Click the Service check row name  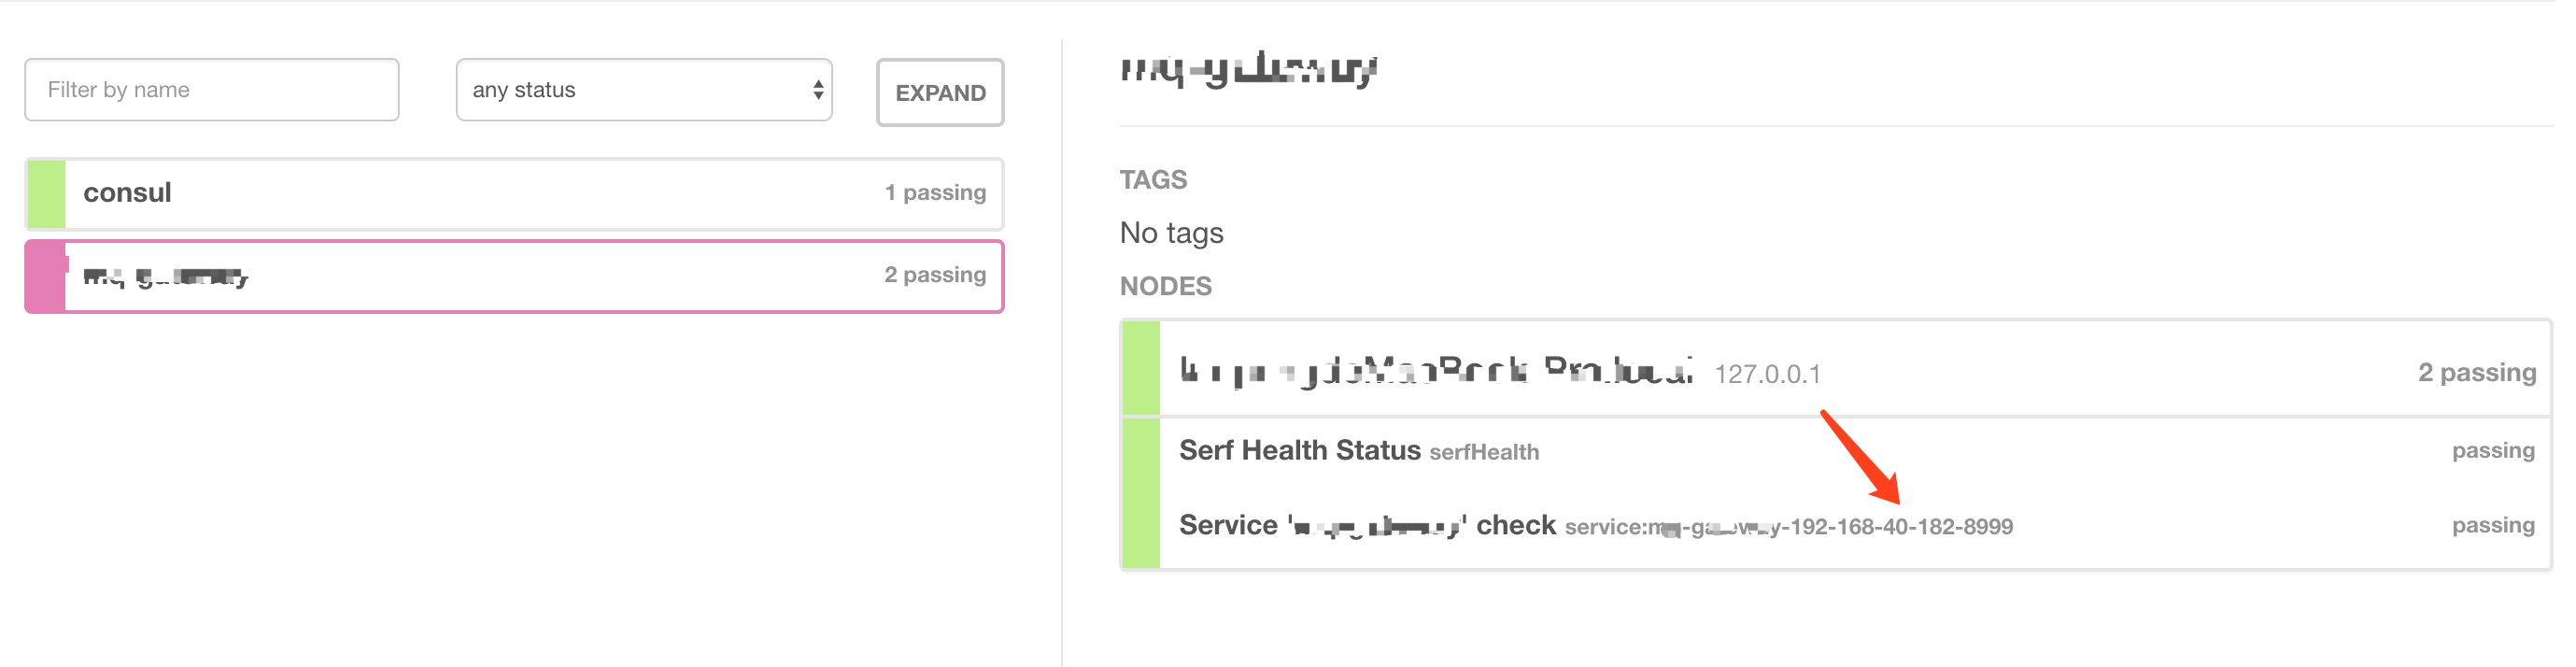1367,525
